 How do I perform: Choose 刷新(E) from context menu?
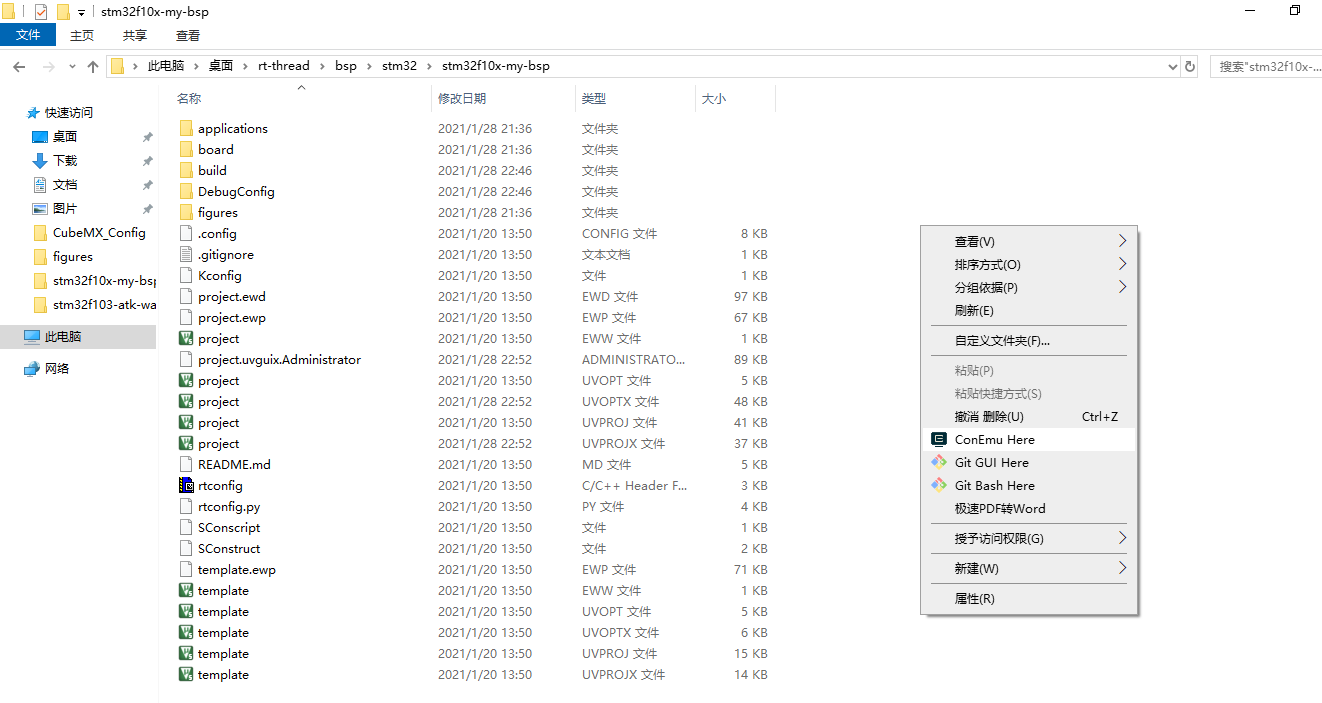tap(1029, 310)
